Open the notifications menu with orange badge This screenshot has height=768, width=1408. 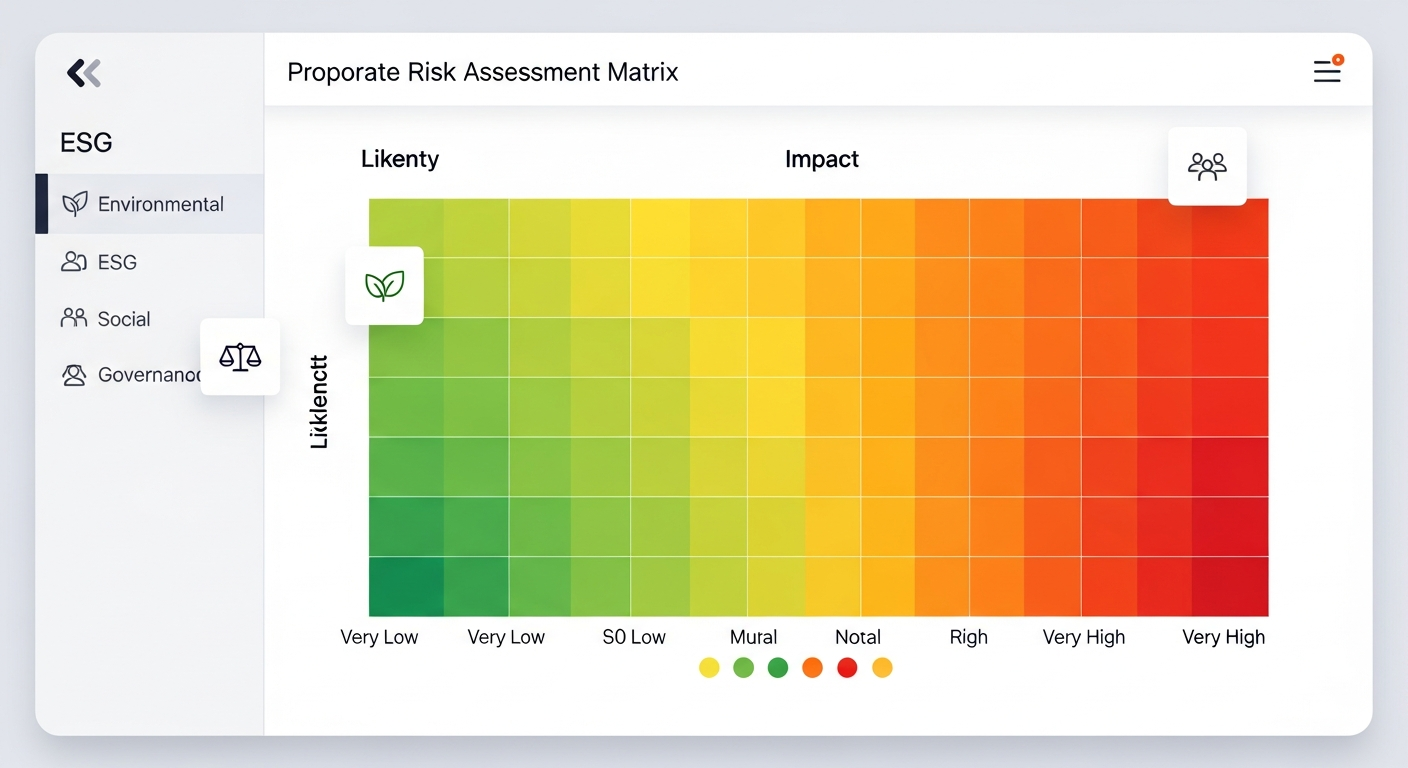1327,71
